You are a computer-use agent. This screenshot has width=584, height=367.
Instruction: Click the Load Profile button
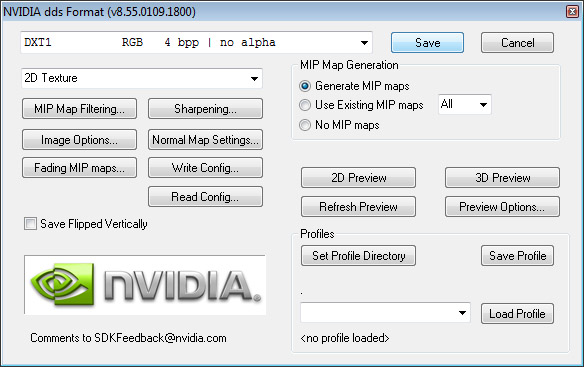[517, 314]
